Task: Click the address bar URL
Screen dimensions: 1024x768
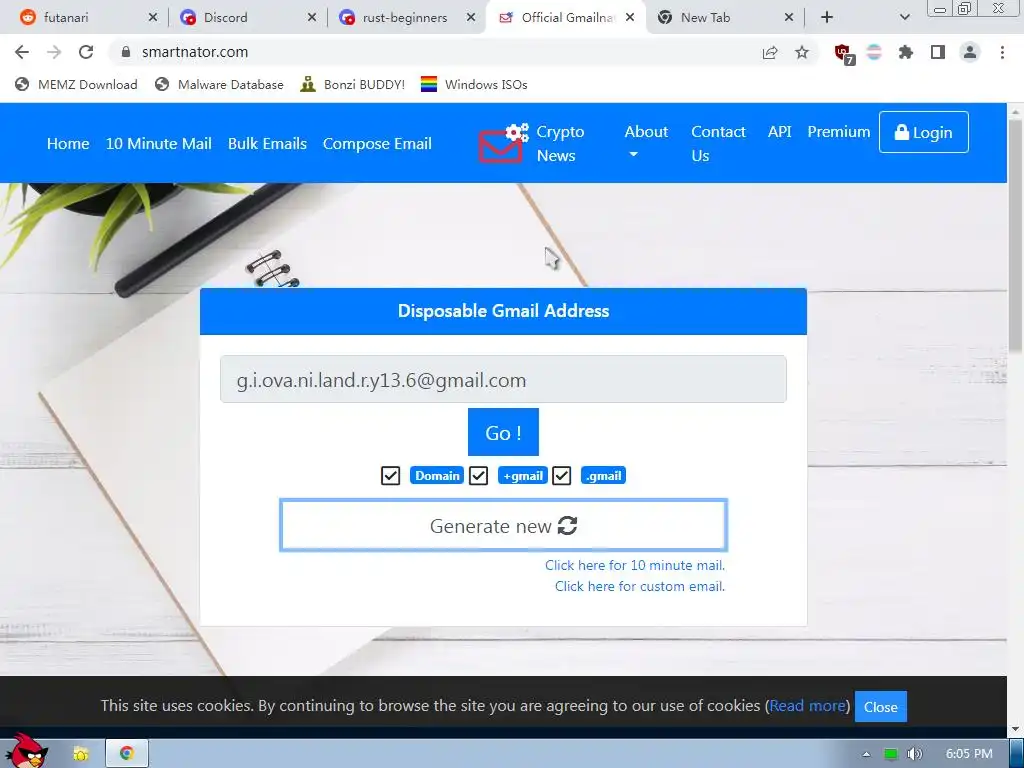Action: [195, 52]
